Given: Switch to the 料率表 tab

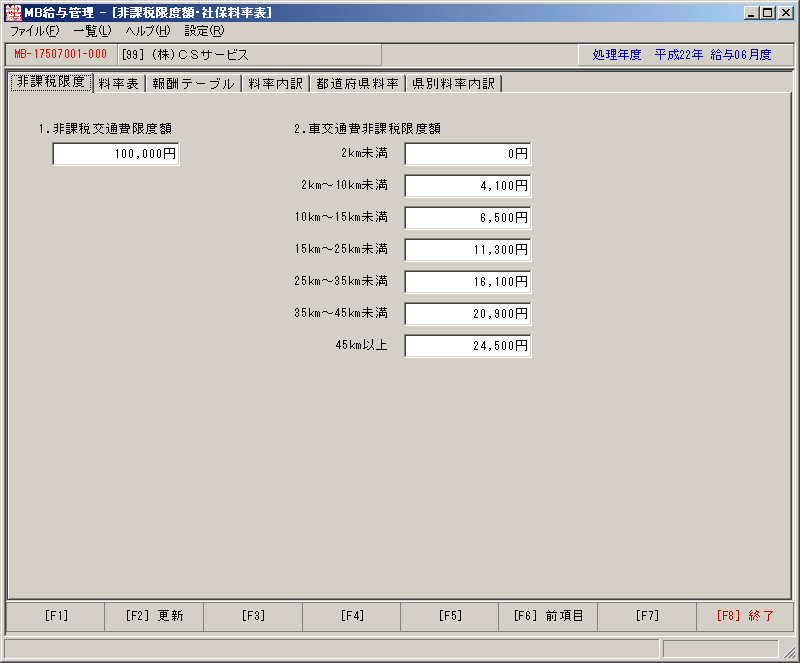Looking at the screenshot, I should pyautogui.click(x=119, y=84).
